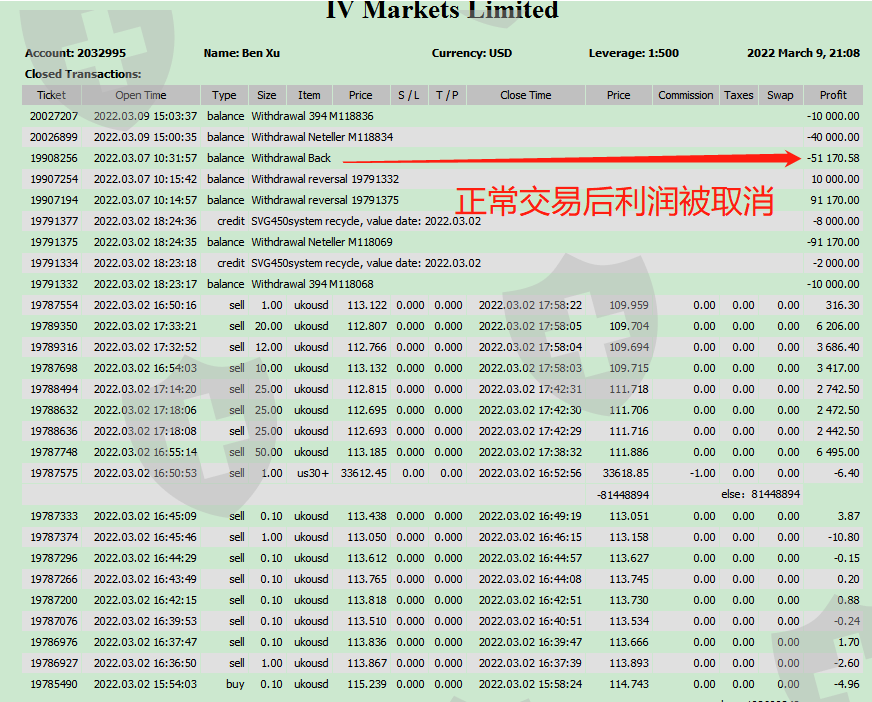Click the IV Markets Limited title
This screenshot has width=872, height=702.
coord(442,11)
